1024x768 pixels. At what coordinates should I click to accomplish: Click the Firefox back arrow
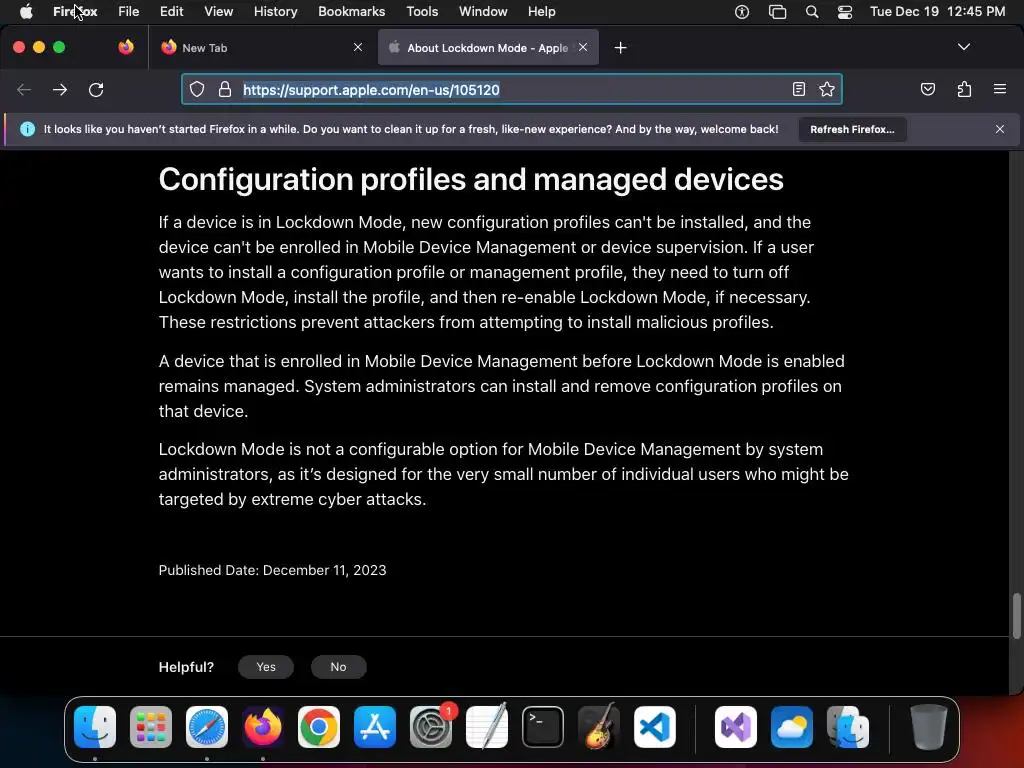(24, 89)
